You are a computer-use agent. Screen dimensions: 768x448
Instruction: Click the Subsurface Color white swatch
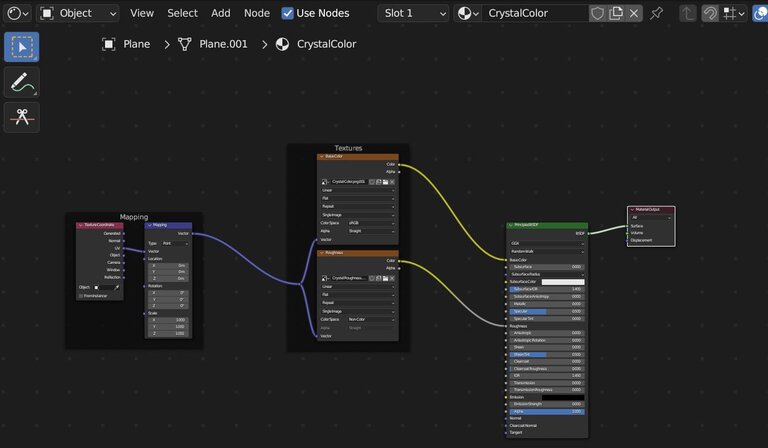[562, 281]
